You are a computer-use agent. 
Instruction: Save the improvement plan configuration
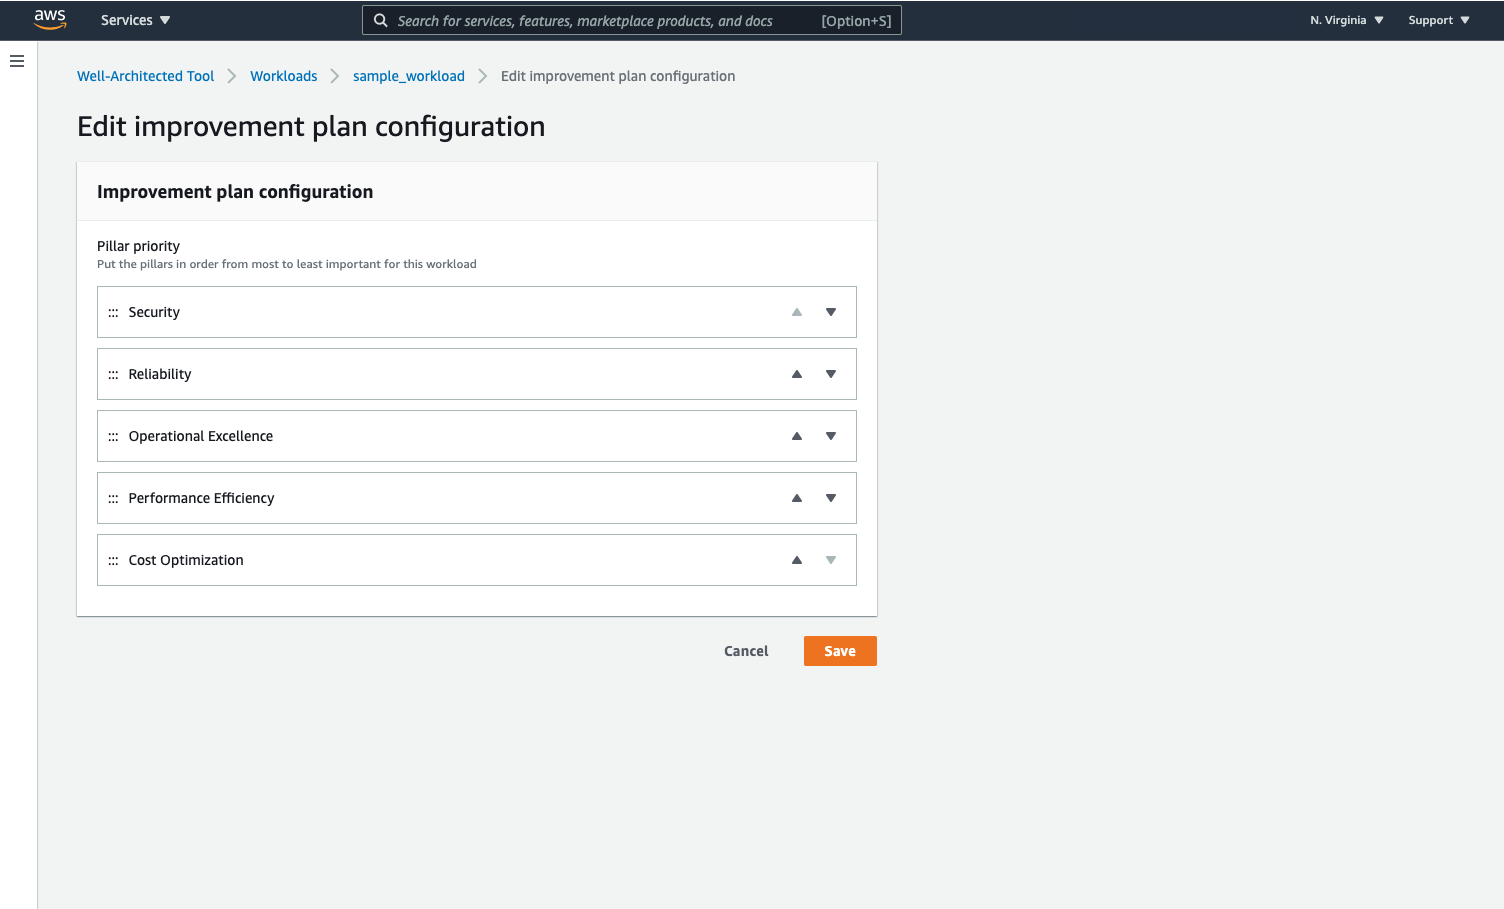[x=840, y=651]
